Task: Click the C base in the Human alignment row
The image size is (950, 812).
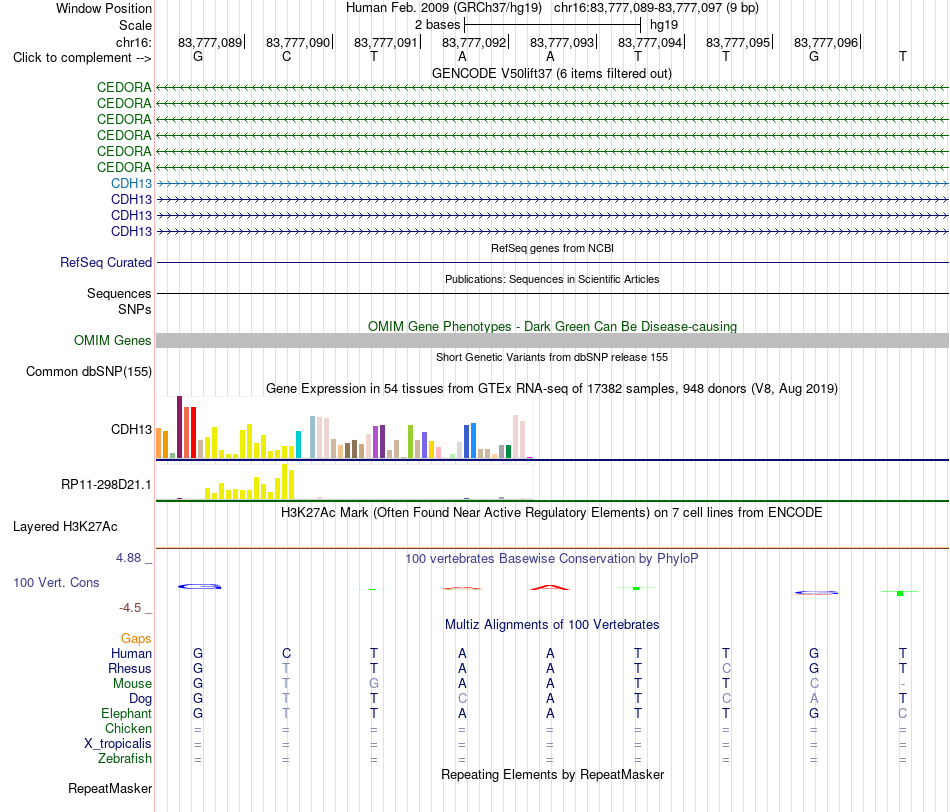Action: coord(287,653)
